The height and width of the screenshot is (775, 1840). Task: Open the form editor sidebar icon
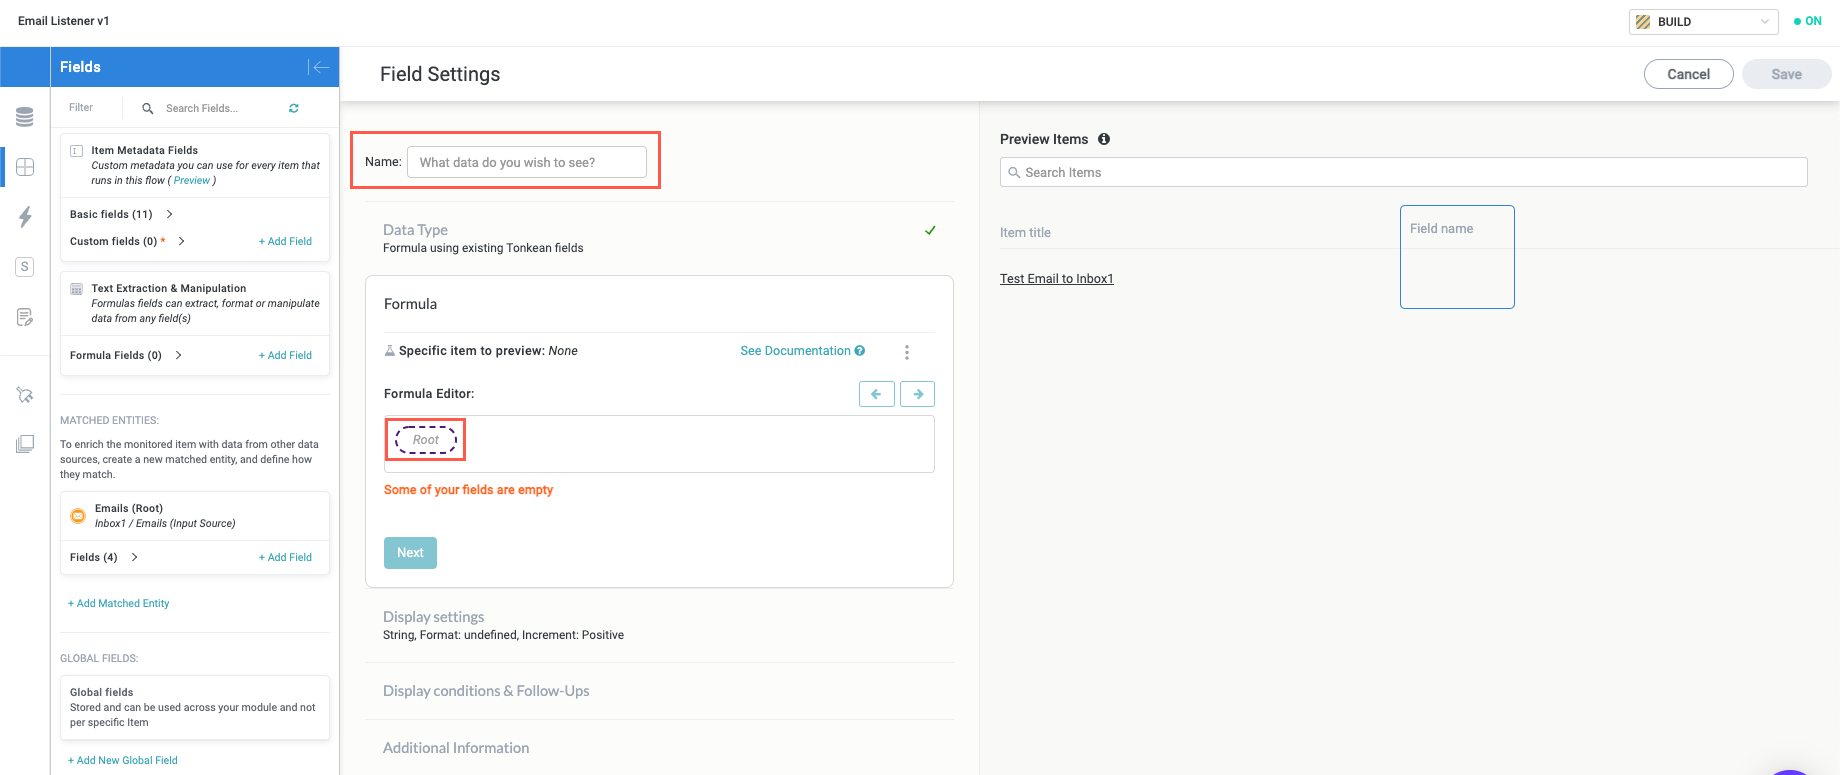pyautogui.click(x=25, y=317)
